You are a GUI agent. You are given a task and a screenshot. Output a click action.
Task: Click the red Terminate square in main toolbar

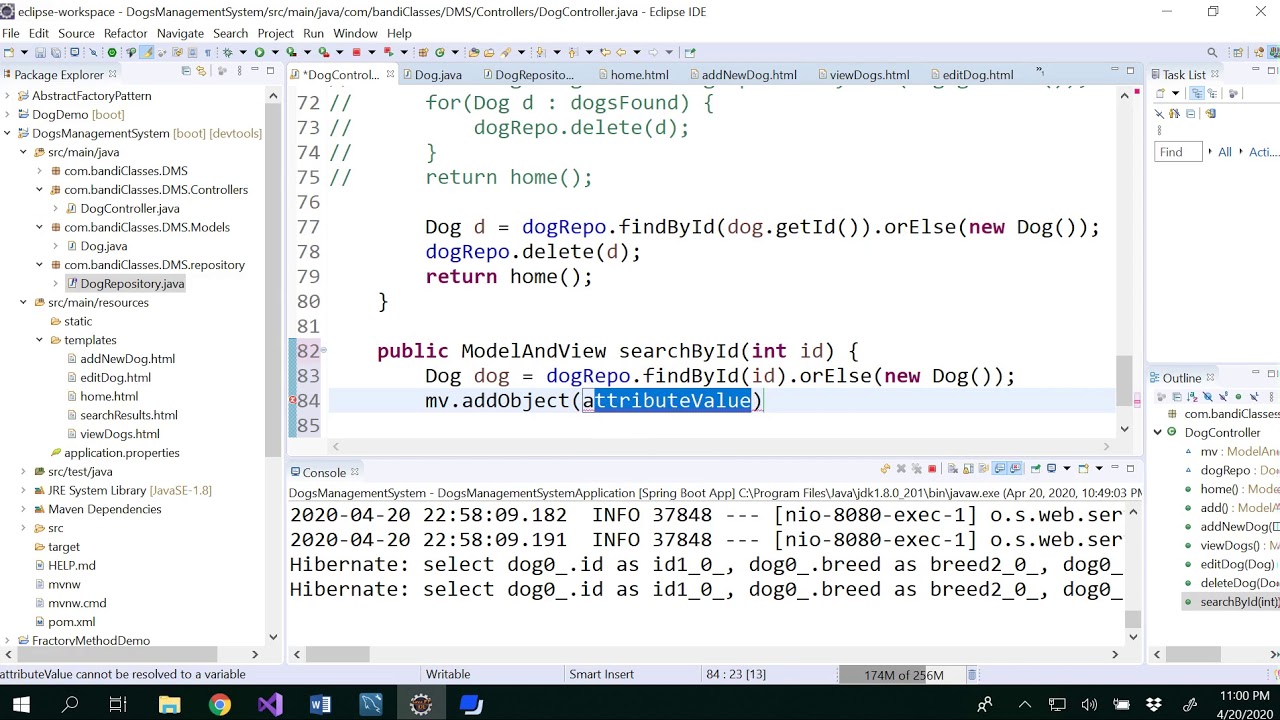pyautogui.click(x=356, y=52)
